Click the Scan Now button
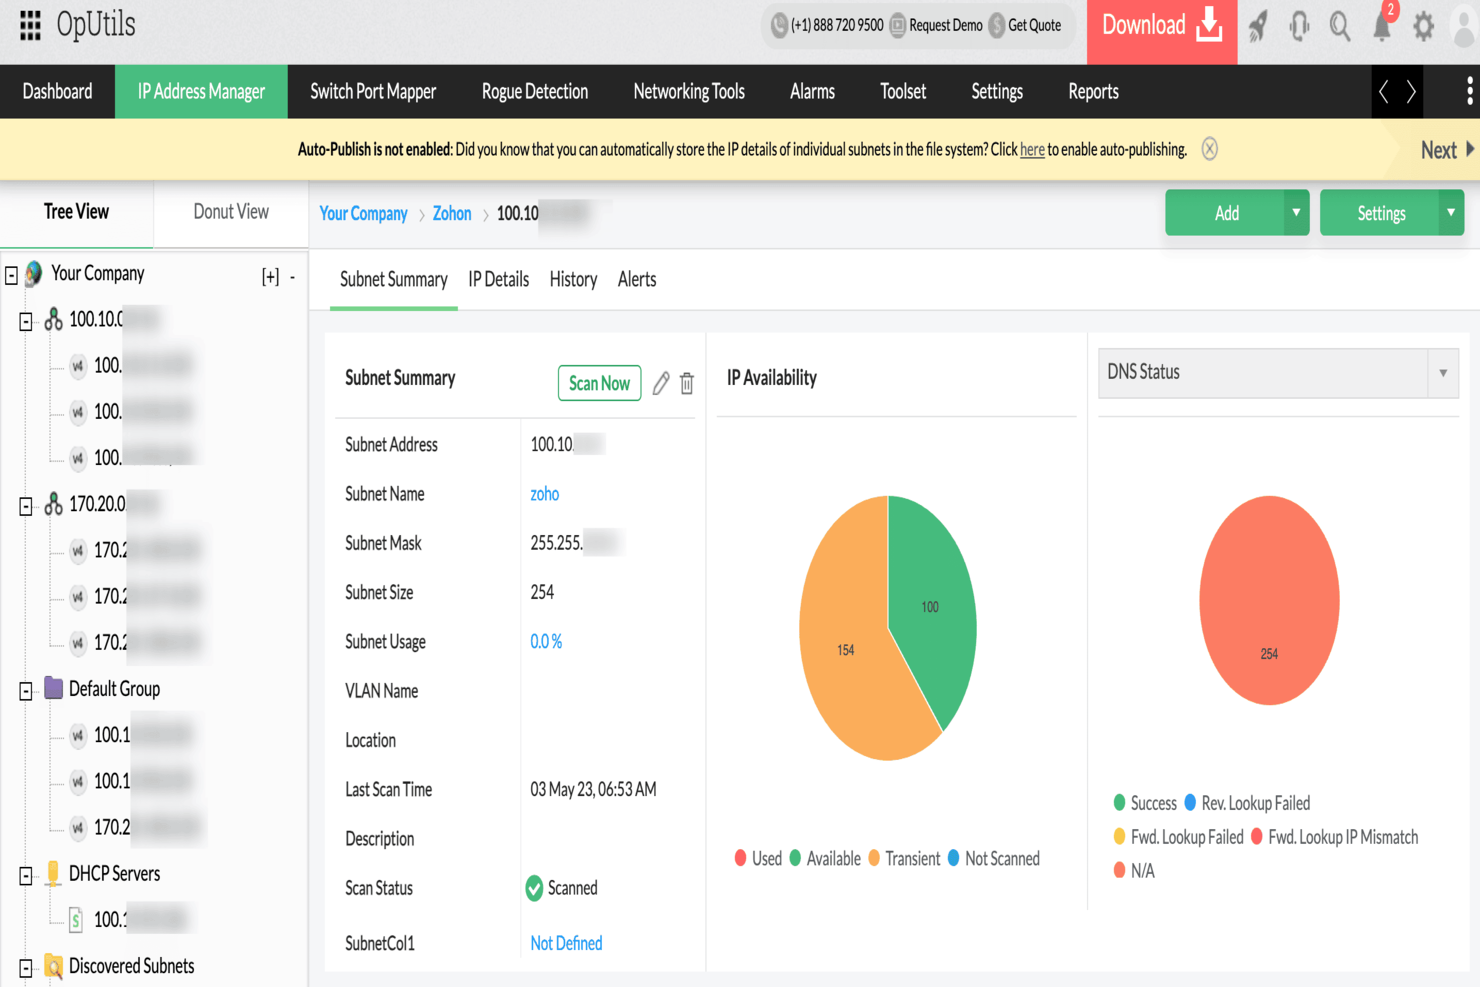The width and height of the screenshot is (1480, 987). click(599, 383)
